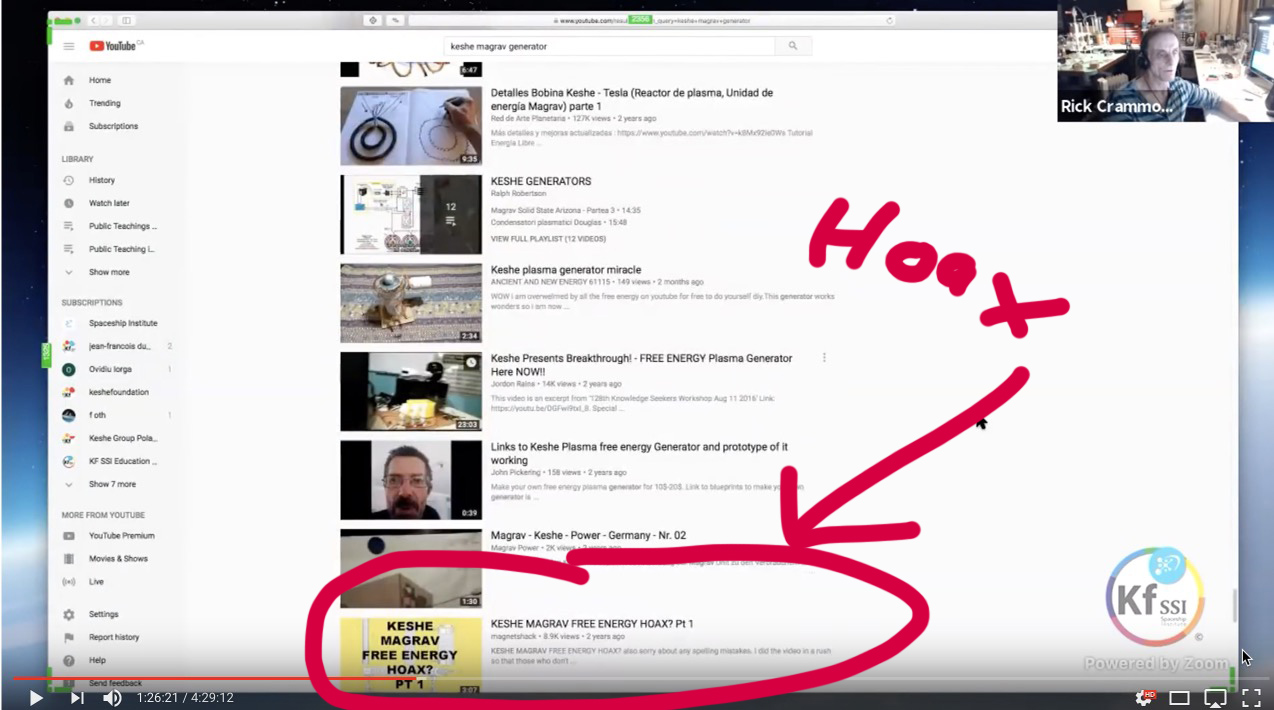Click the Settings gear in sidebar

69,614
